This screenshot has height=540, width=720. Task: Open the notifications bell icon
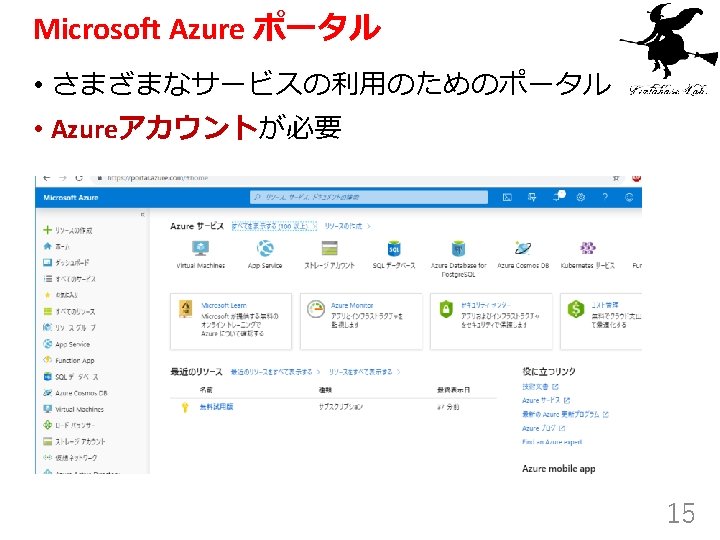[x=559, y=197]
